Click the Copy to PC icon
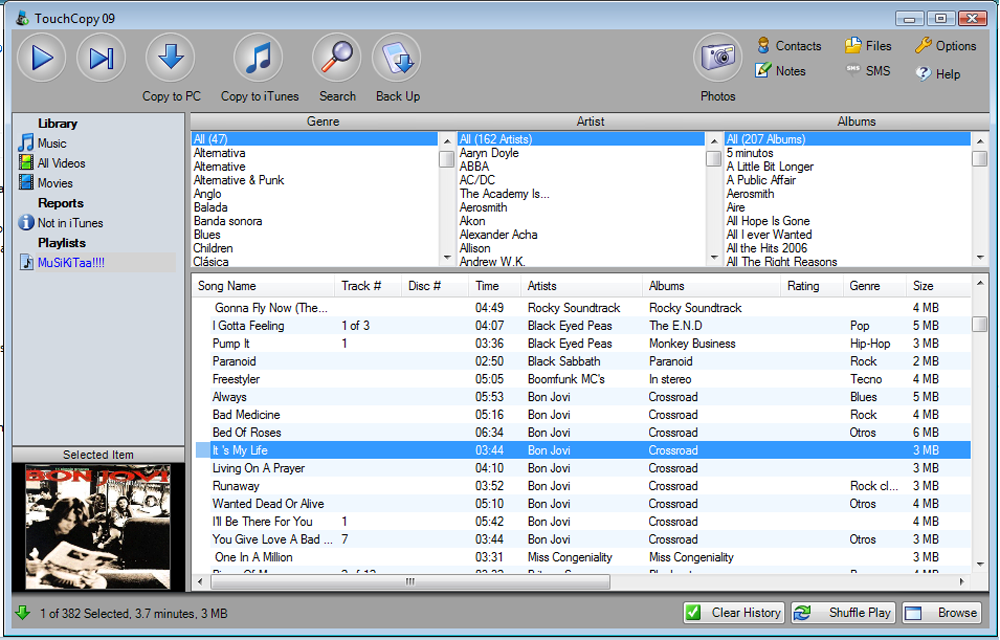Screen dimensions: 1000x640 click(x=170, y=58)
